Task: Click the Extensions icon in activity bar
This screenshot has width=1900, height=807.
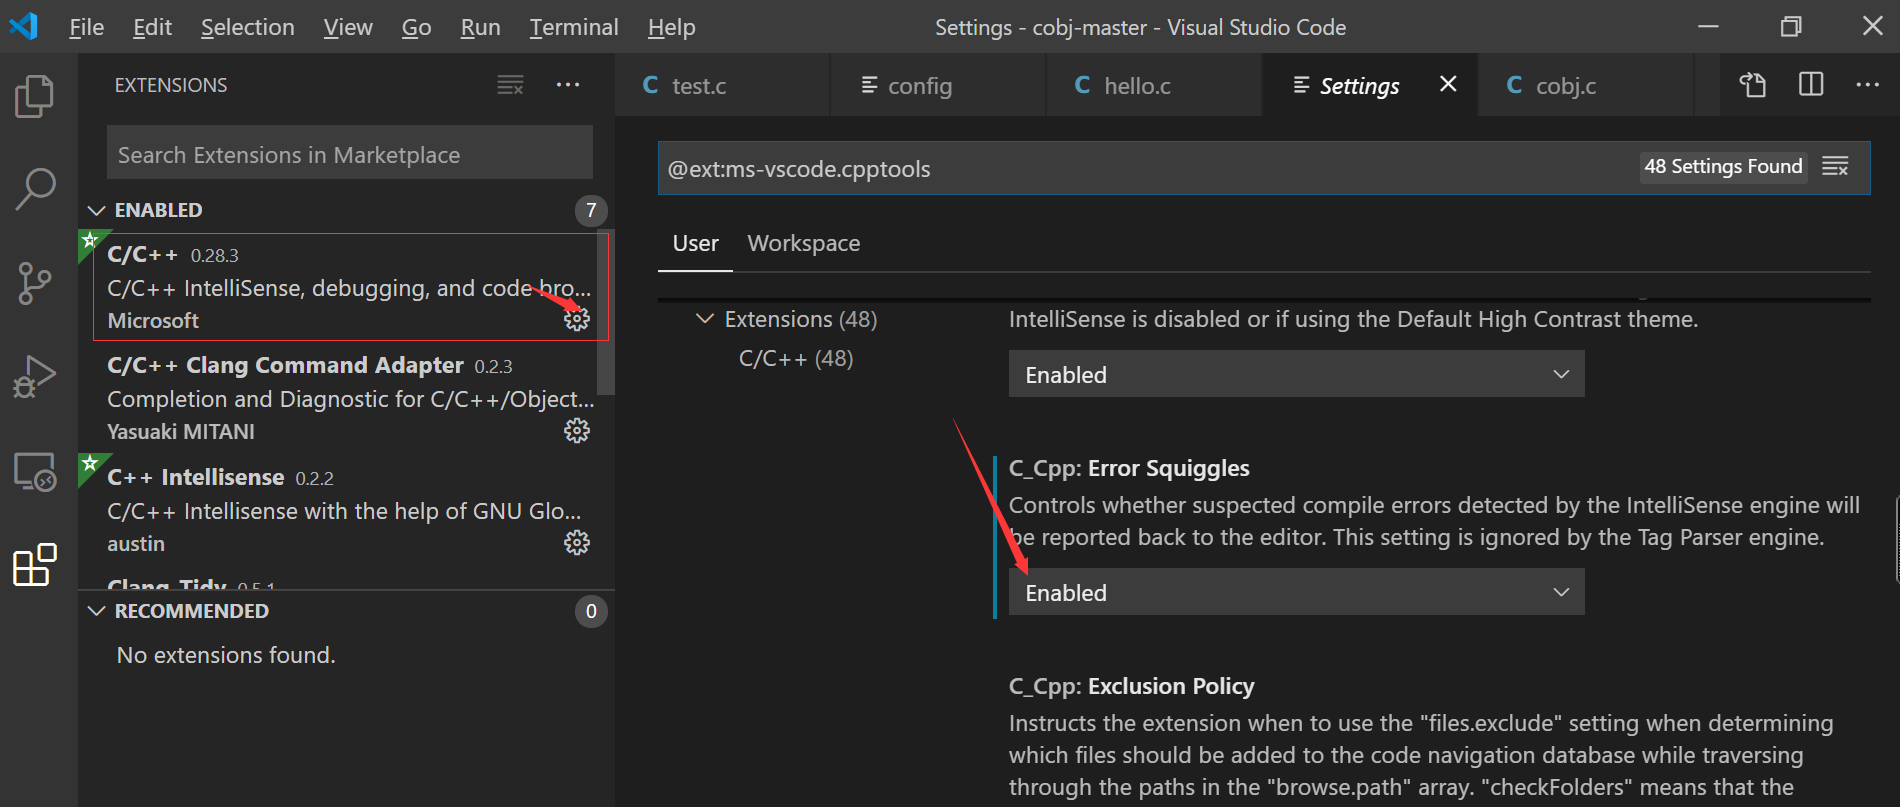Action: pyautogui.click(x=35, y=565)
